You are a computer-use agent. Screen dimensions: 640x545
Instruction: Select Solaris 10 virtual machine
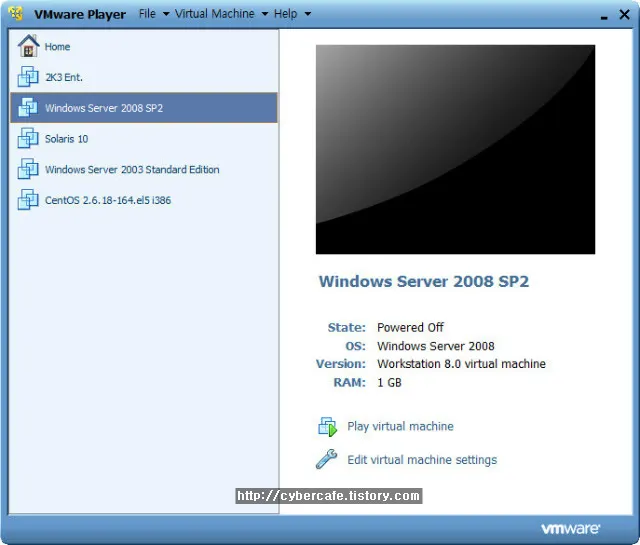tap(144, 138)
